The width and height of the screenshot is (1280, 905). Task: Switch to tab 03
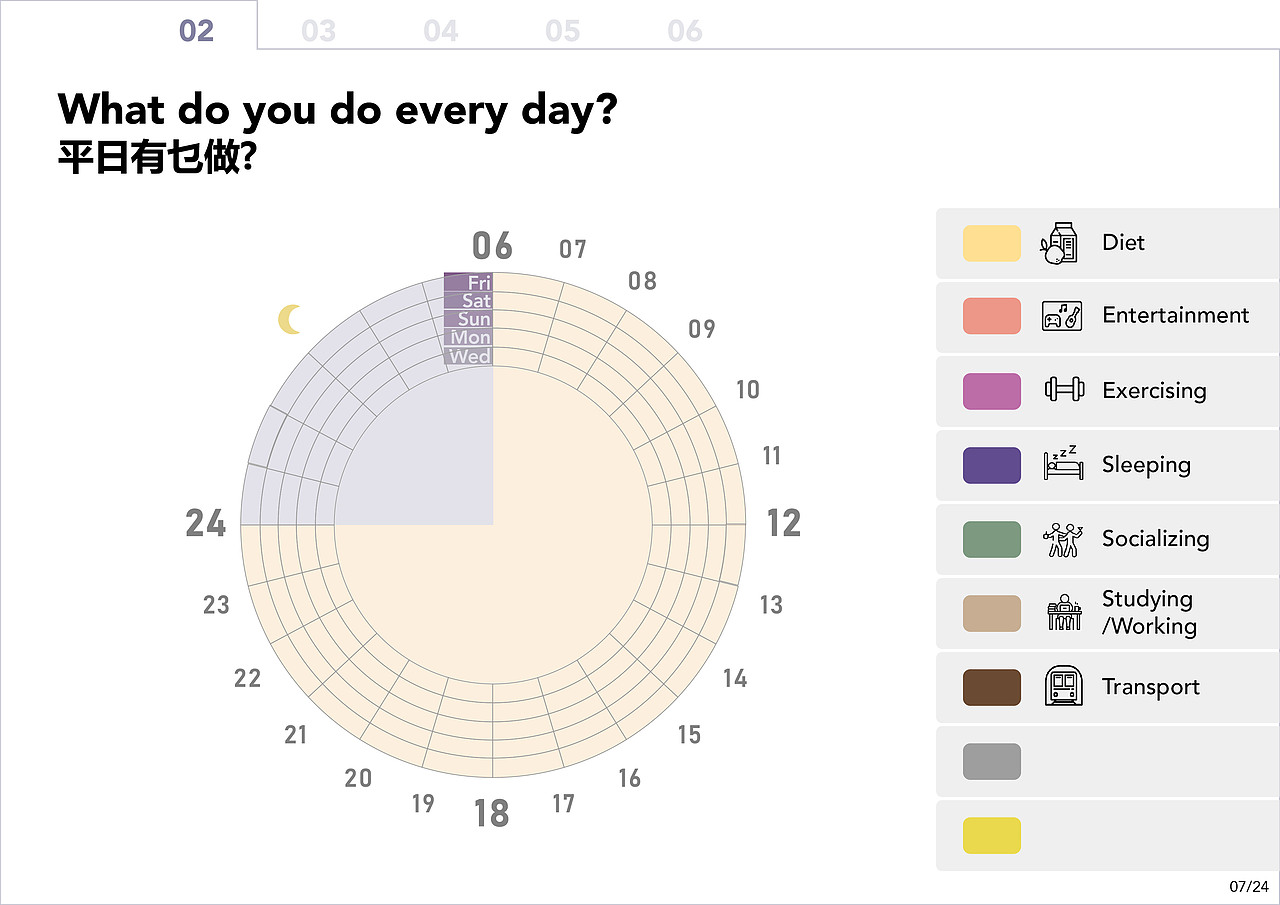[x=318, y=31]
